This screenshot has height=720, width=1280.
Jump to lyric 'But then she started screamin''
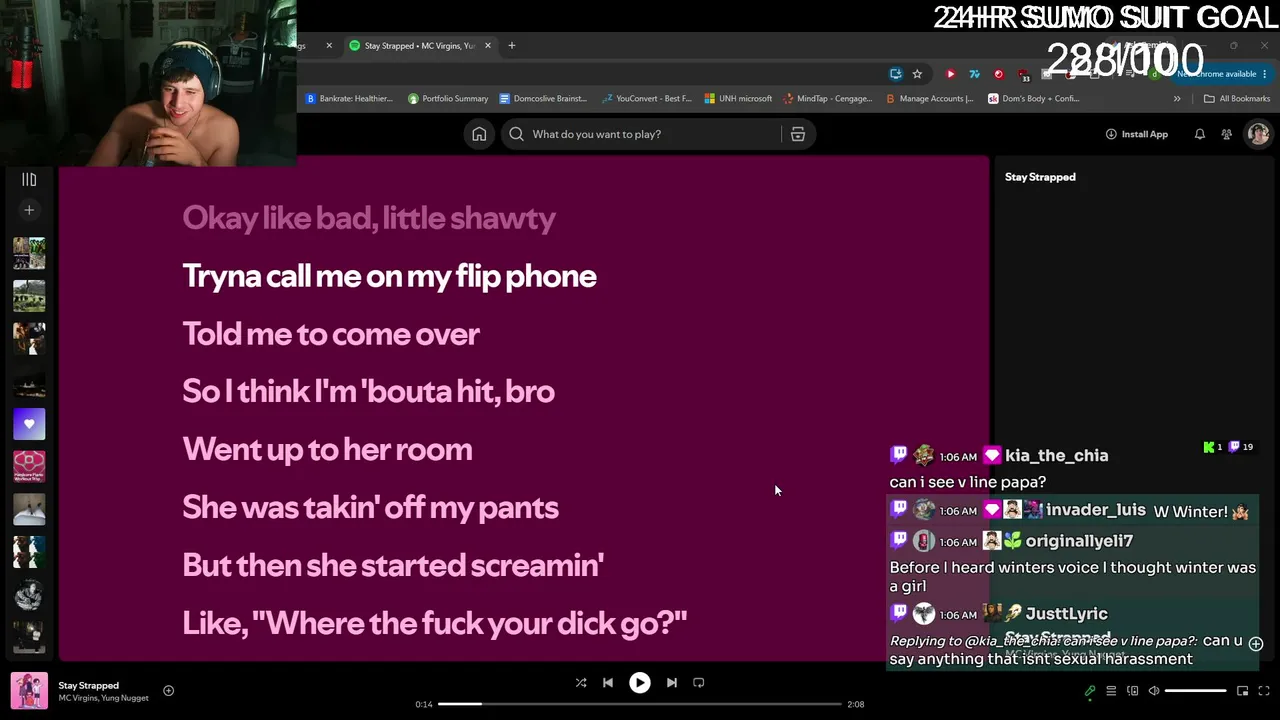[x=393, y=565]
